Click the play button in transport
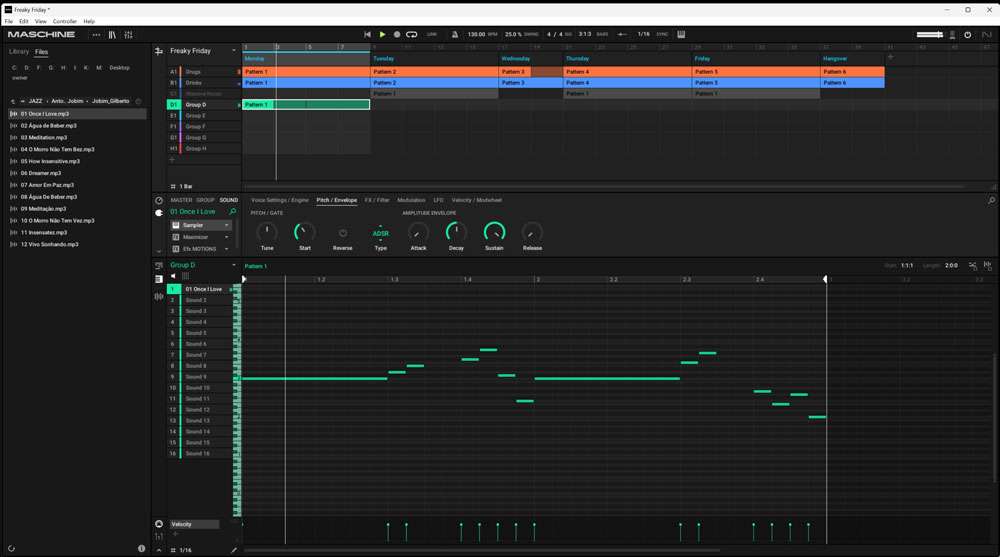The image size is (1000, 557). tap(382, 34)
